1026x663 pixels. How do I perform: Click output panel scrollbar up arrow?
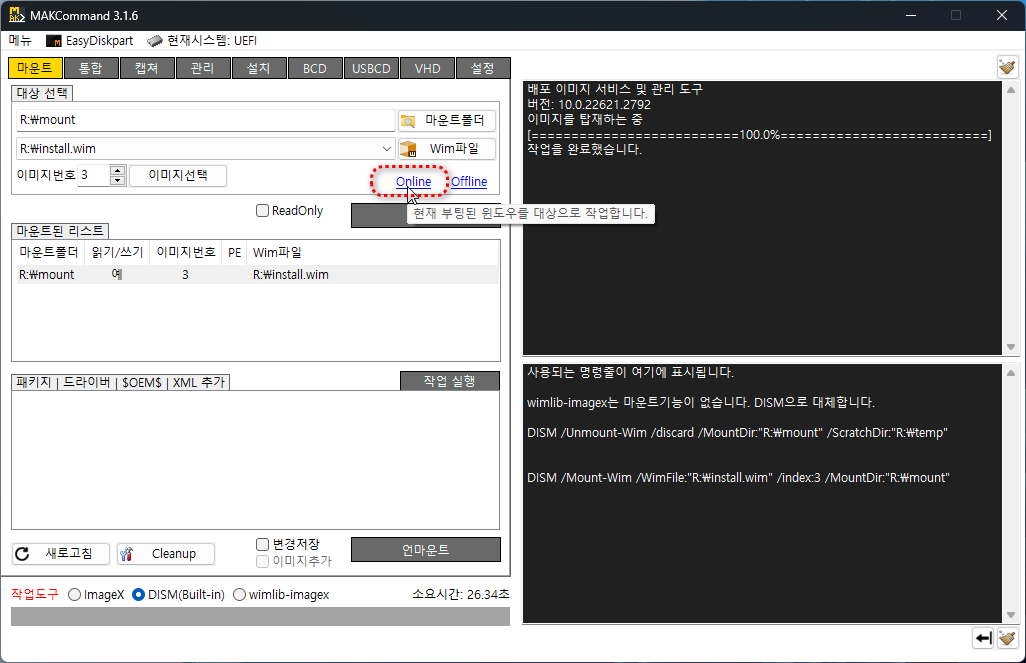tap(1011, 90)
